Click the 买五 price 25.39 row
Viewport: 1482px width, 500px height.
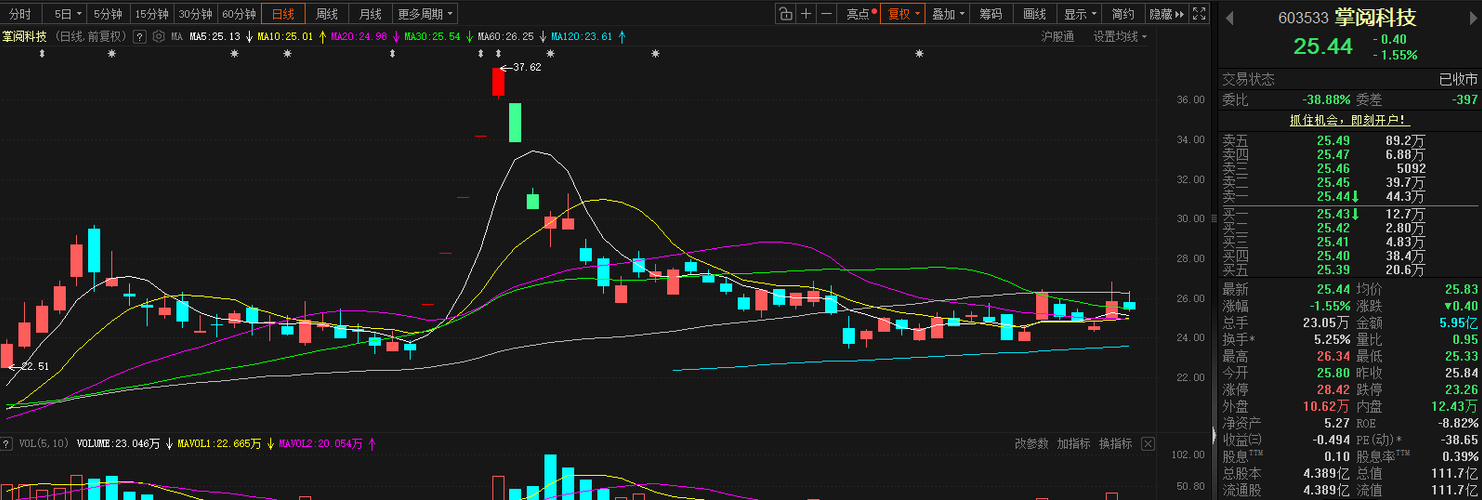point(1350,270)
